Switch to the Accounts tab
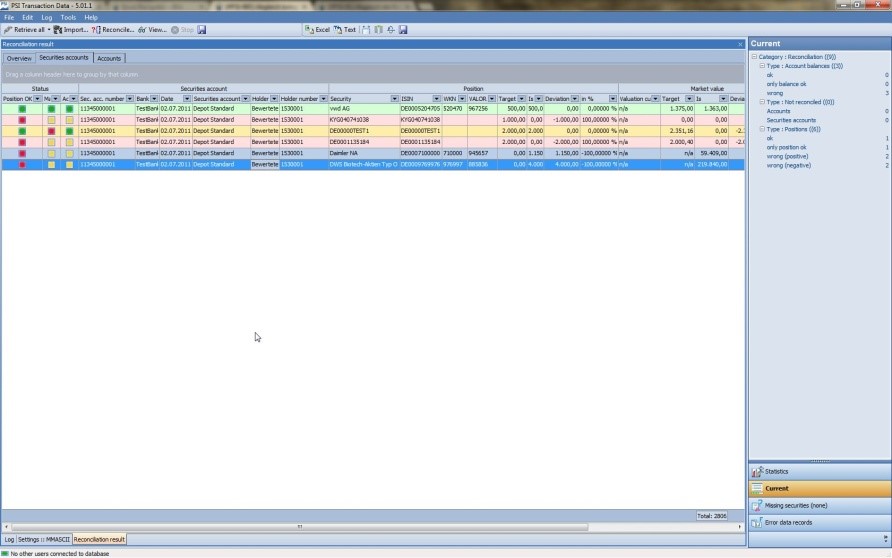The height and width of the screenshot is (558, 892). tap(109, 58)
